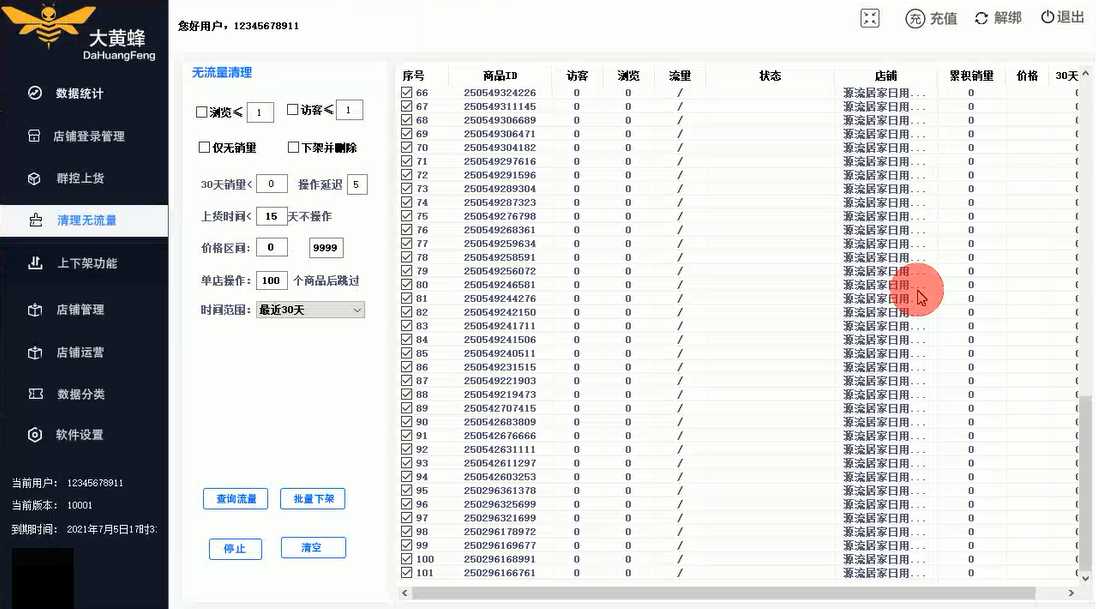Viewport: 1096px width, 609px height.
Task: Click the 数据统计 sidebar icon
Action: point(35,93)
